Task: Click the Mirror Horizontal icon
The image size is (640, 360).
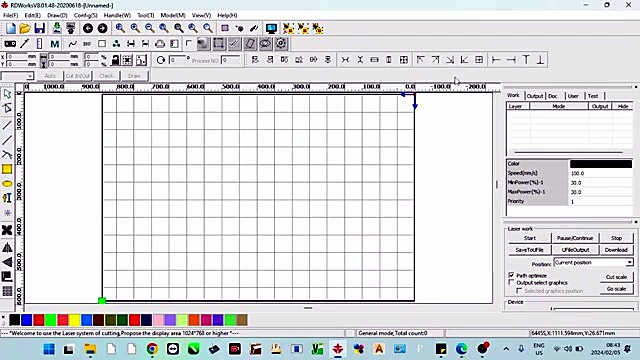Action: (7, 248)
